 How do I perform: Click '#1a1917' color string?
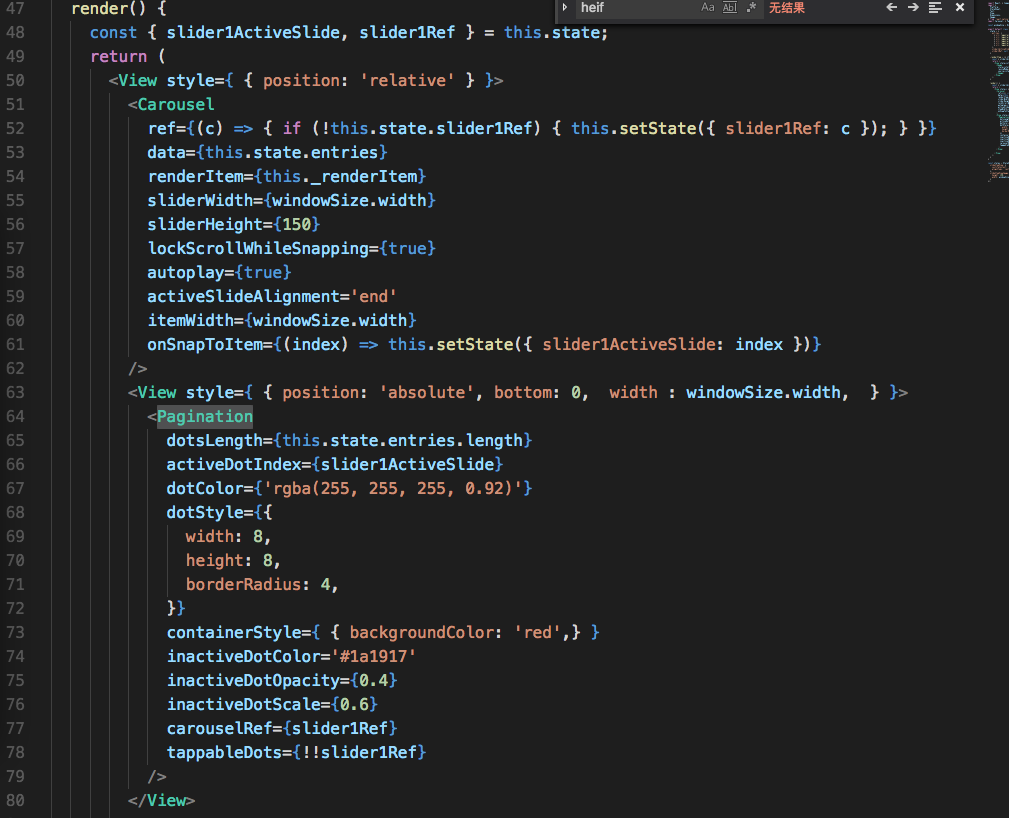373,656
